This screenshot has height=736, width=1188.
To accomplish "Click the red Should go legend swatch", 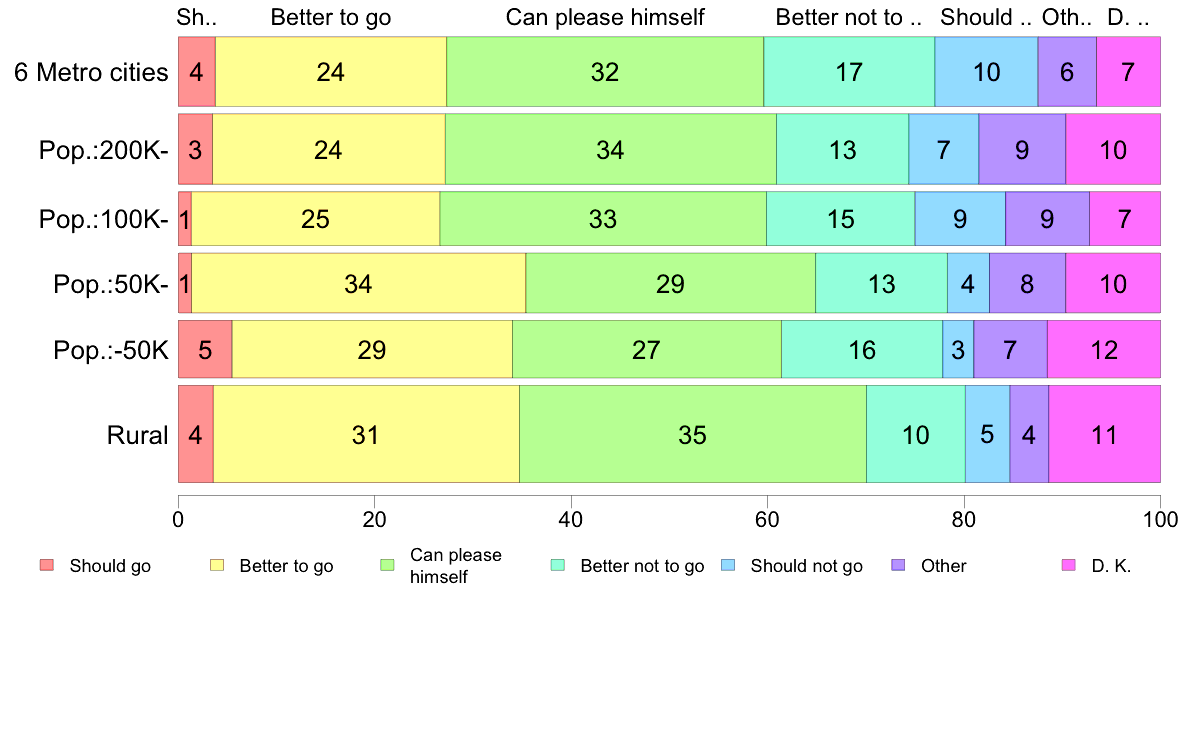I will click(47, 565).
